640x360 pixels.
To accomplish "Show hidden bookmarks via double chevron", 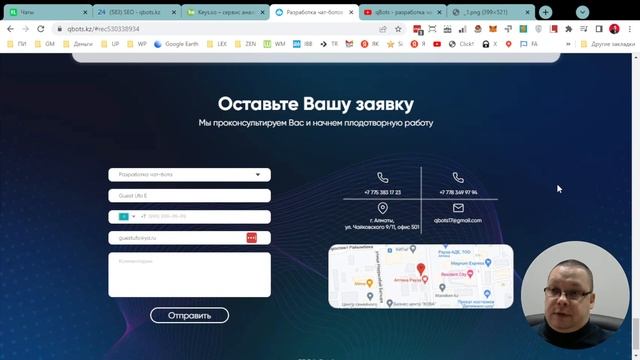I will tap(568, 44).
